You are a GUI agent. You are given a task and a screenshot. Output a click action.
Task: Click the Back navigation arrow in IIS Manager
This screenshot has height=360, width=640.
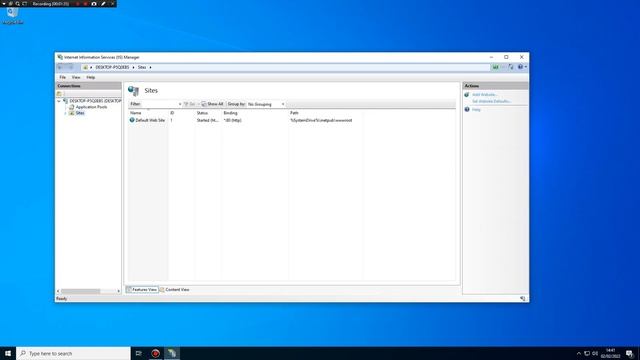click(61, 67)
